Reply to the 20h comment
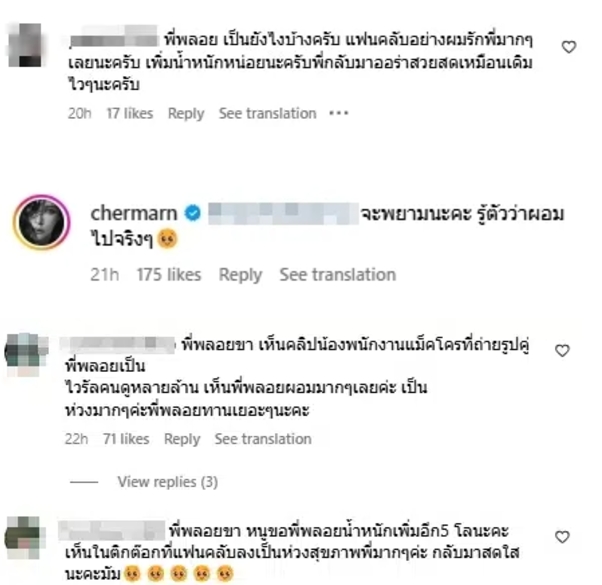Viewport: 602px width, 585px height. tap(186, 114)
